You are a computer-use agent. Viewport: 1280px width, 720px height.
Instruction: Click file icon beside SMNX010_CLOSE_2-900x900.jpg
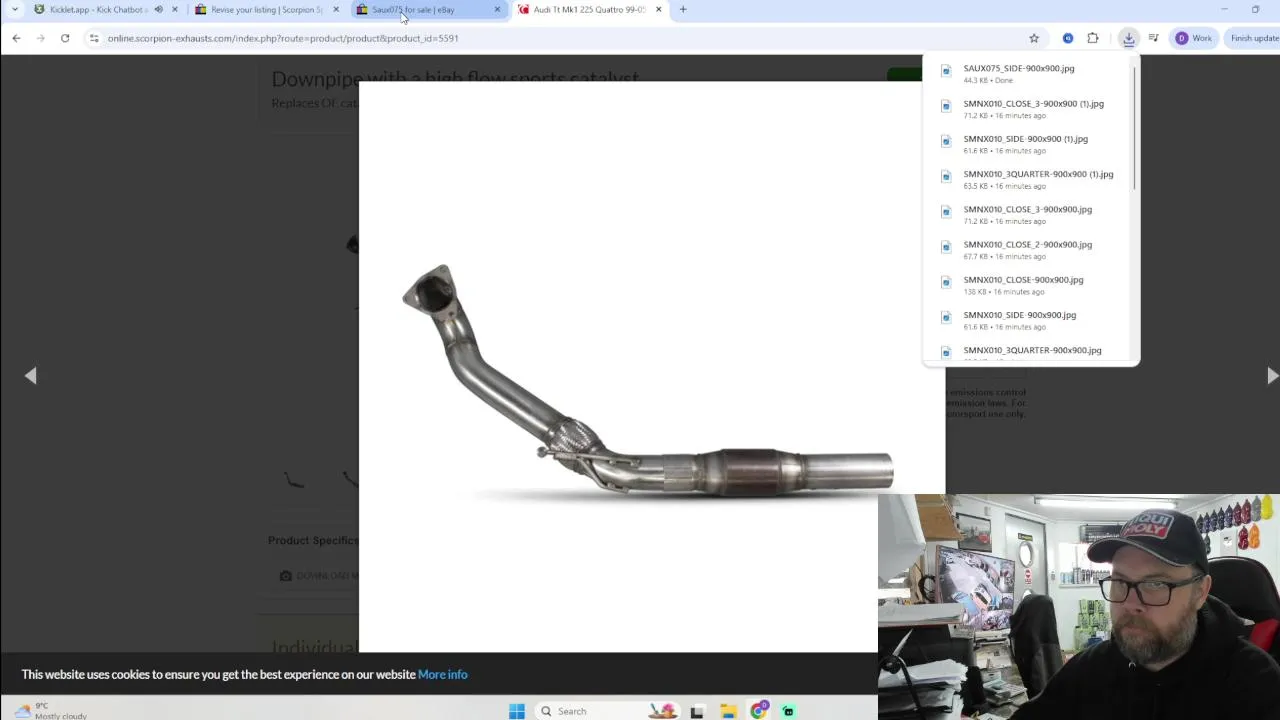[x=946, y=247]
